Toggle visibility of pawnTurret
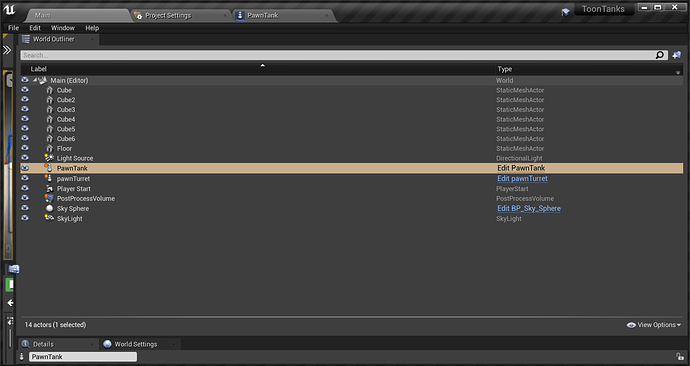Viewport: 690px width, 366px height. tap(25, 178)
